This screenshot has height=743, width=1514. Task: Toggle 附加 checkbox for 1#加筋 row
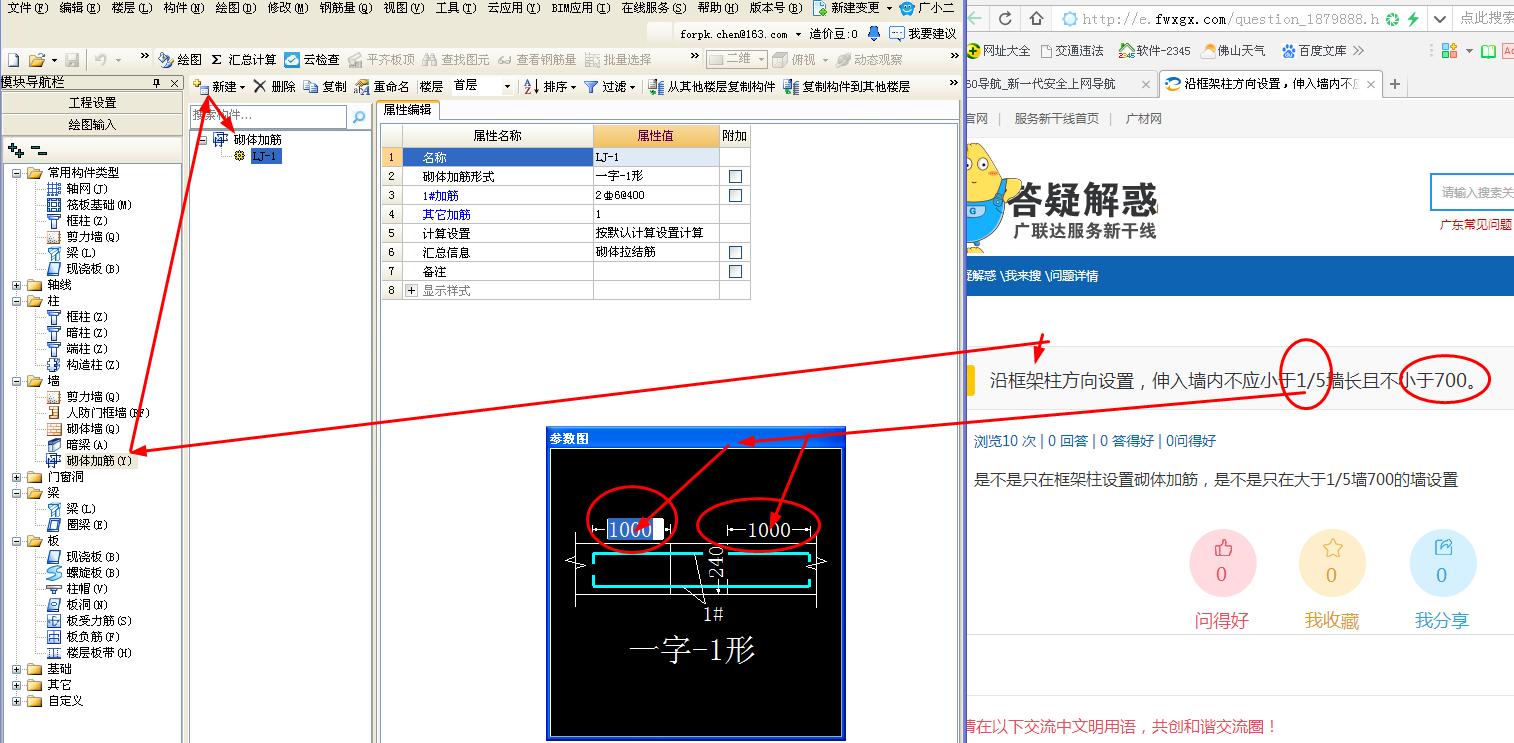[x=735, y=195]
